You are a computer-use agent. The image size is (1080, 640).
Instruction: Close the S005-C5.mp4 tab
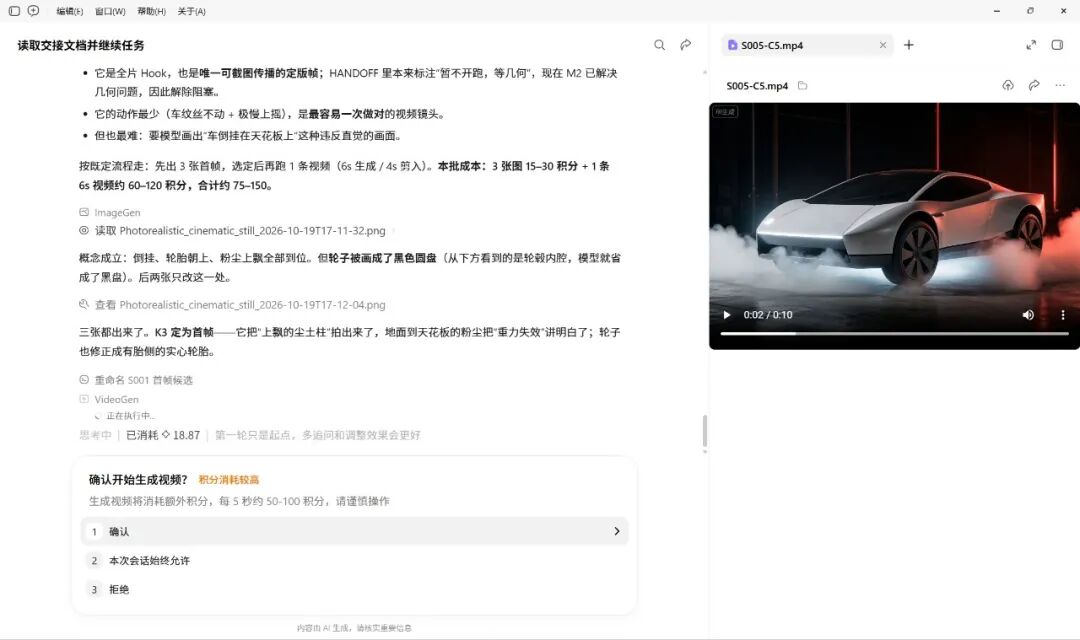[882, 45]
